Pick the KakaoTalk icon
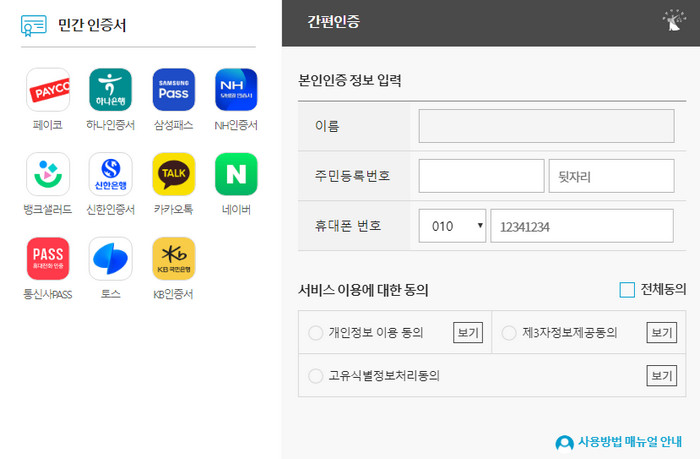The height and width of the screenshot is (459, 700). pyautogui.click(x=174, y=174)
